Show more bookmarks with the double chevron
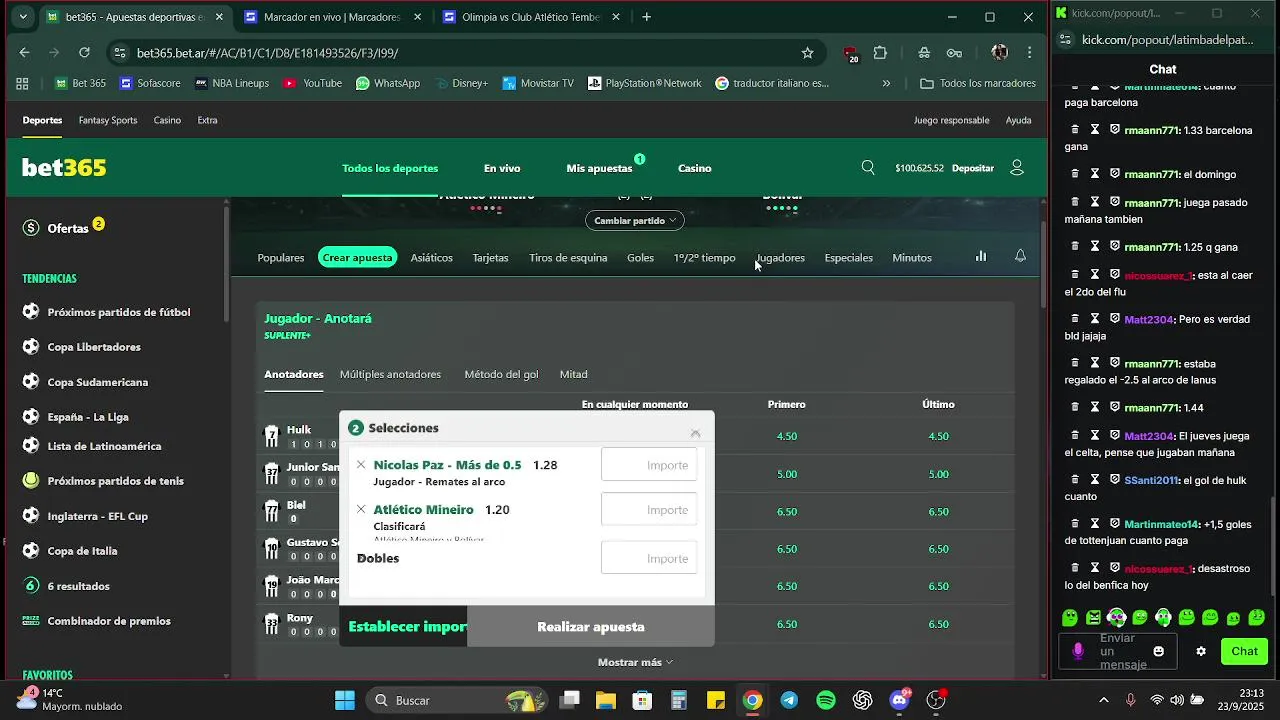This screenshot has height=720, width=1280. (886, 83)
